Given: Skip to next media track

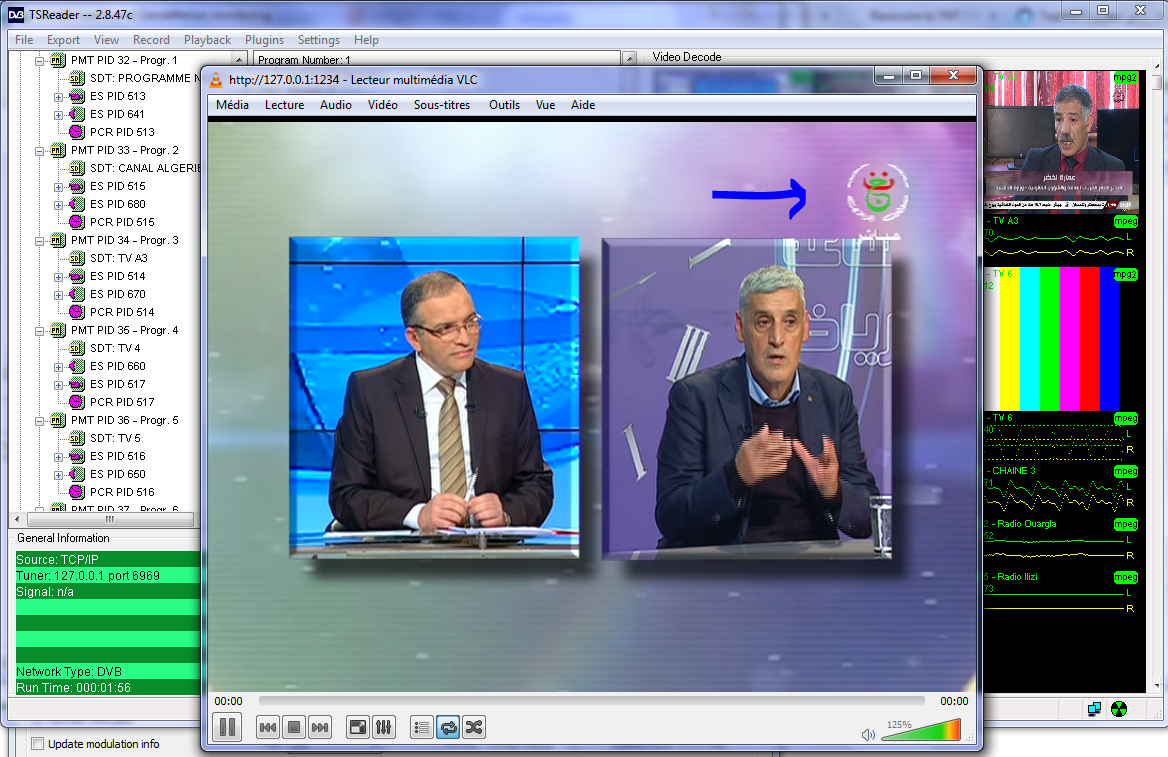Looking at the screenshot, I should coord(319,727).
